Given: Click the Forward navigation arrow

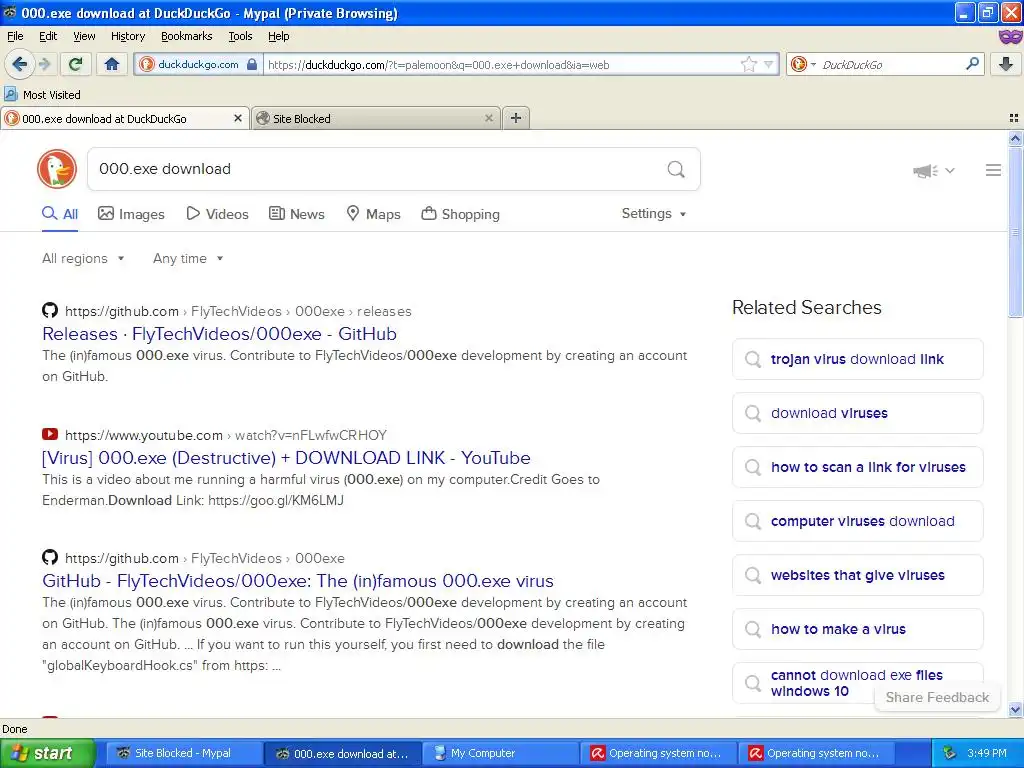Looking at the screenshot, I should click(x=44, y=64).
